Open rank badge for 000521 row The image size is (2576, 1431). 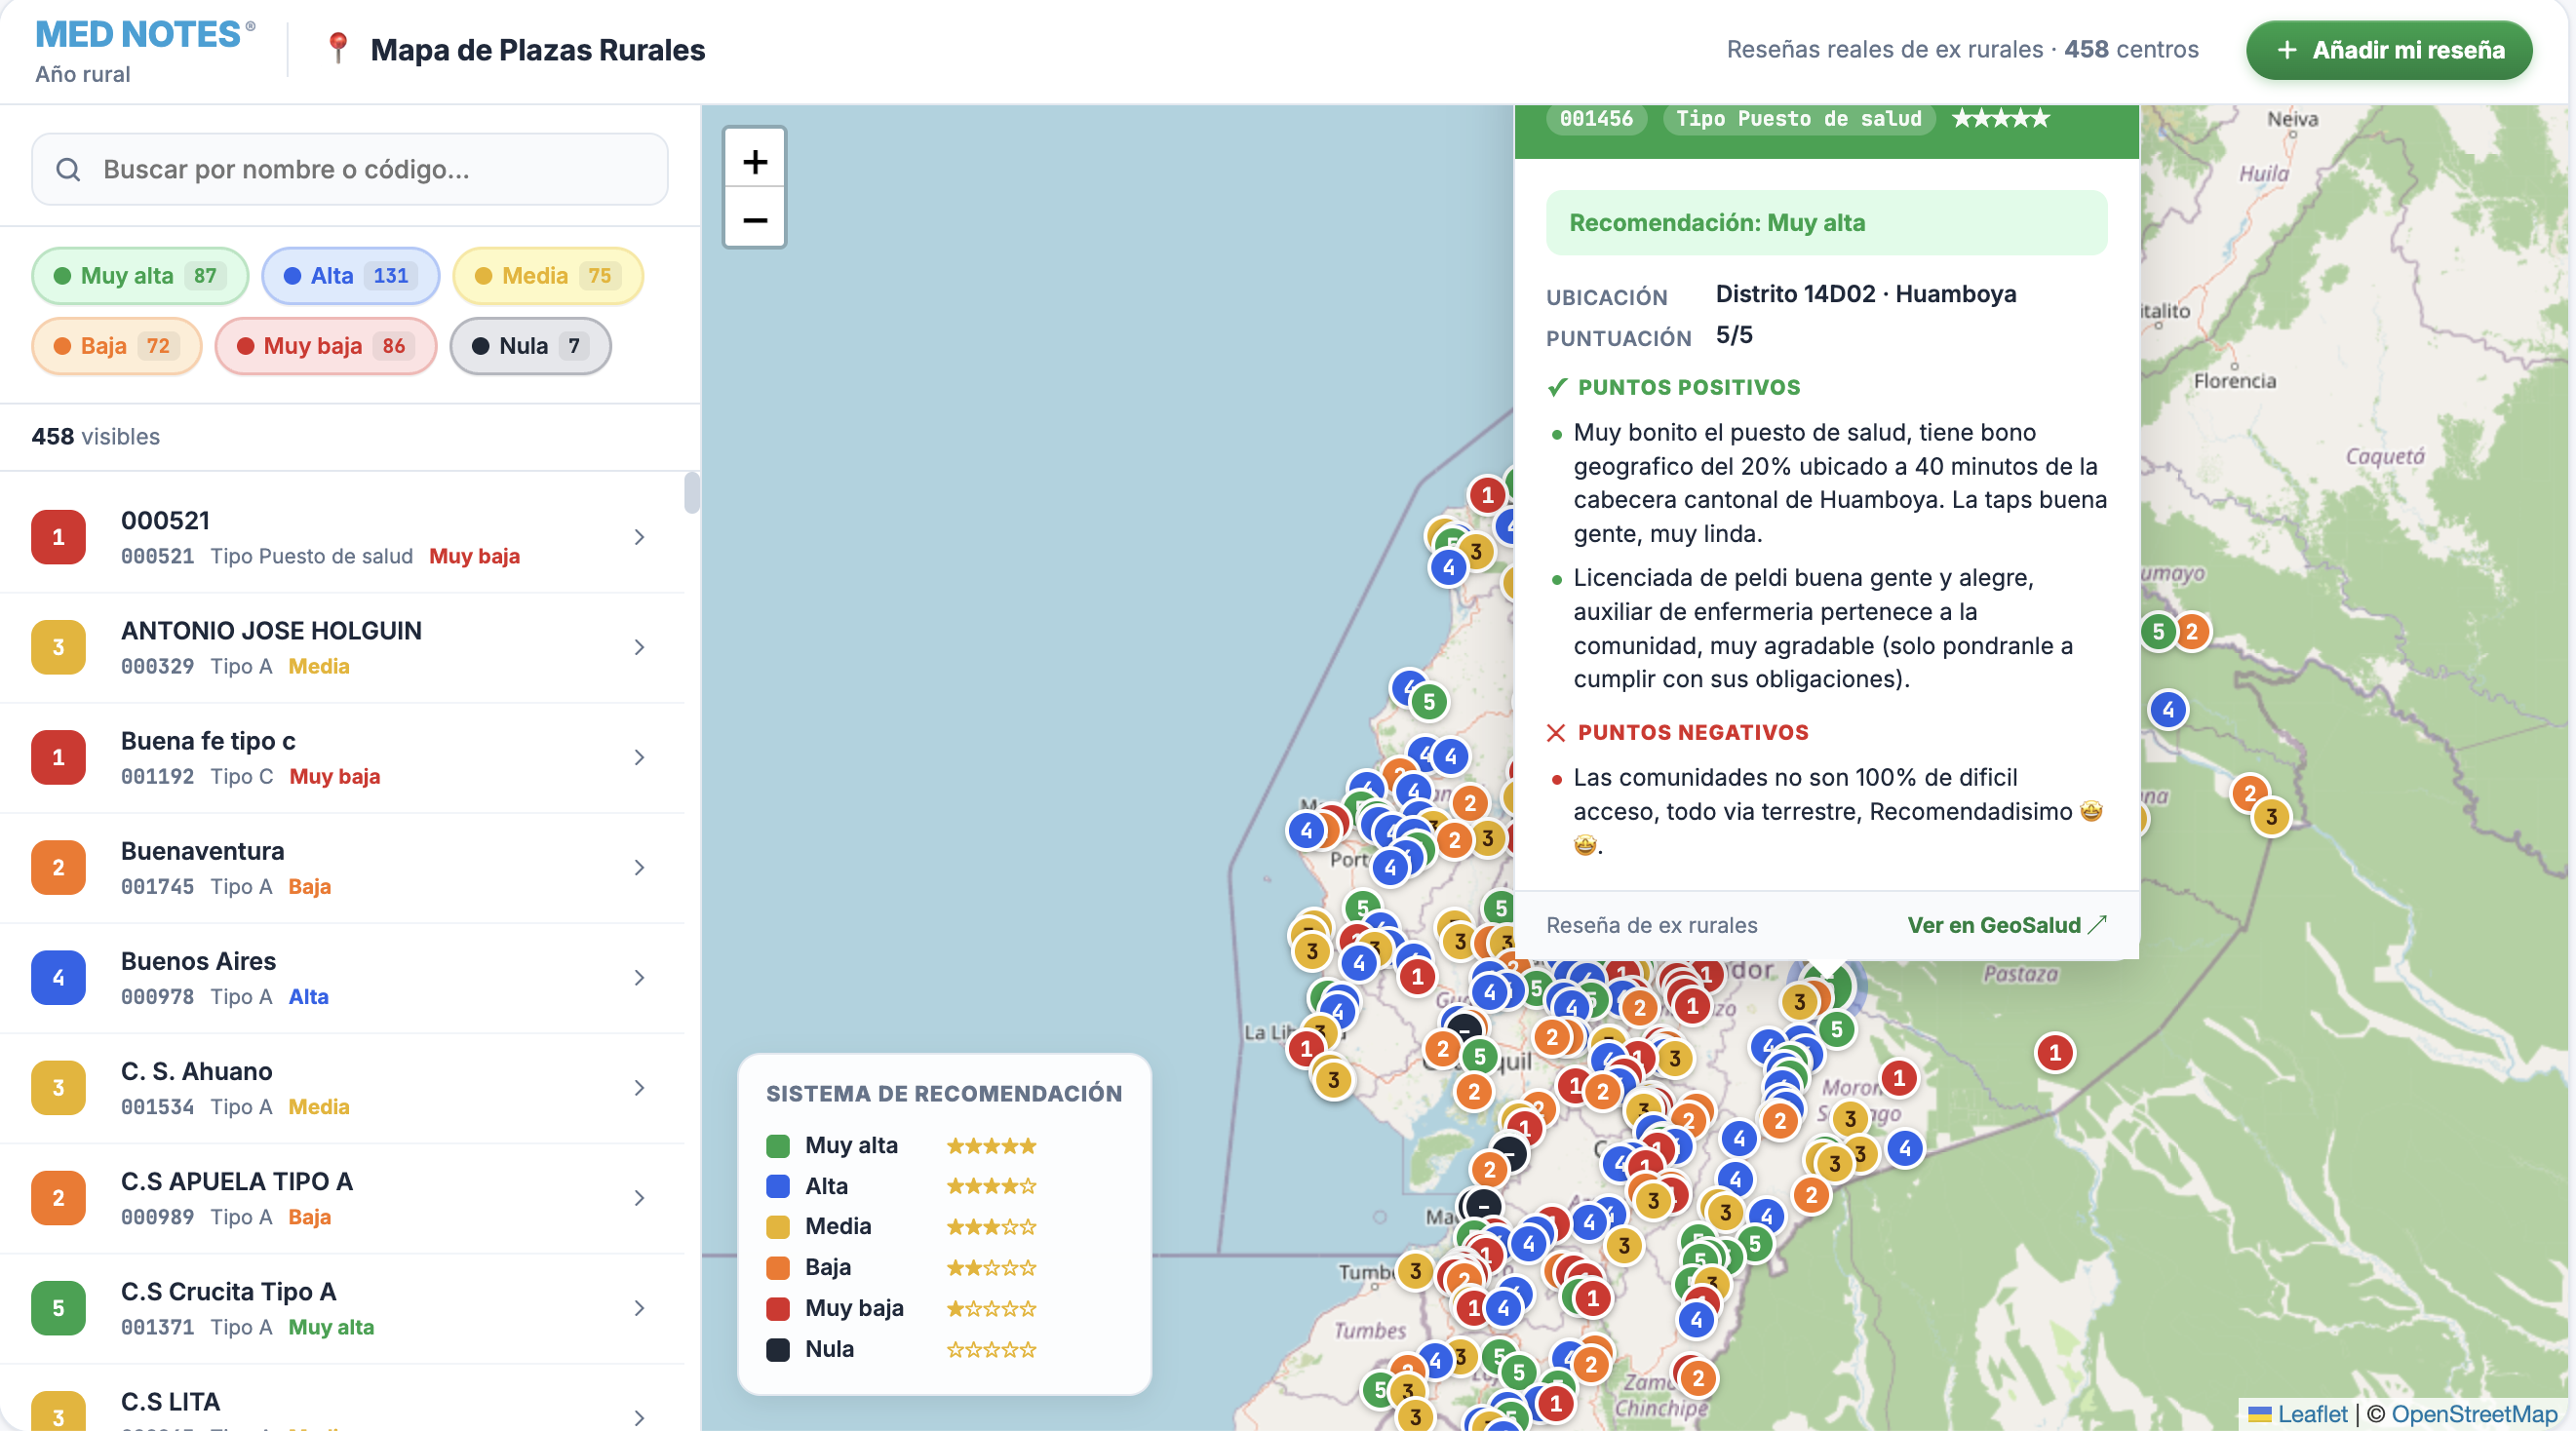(58, 537)
